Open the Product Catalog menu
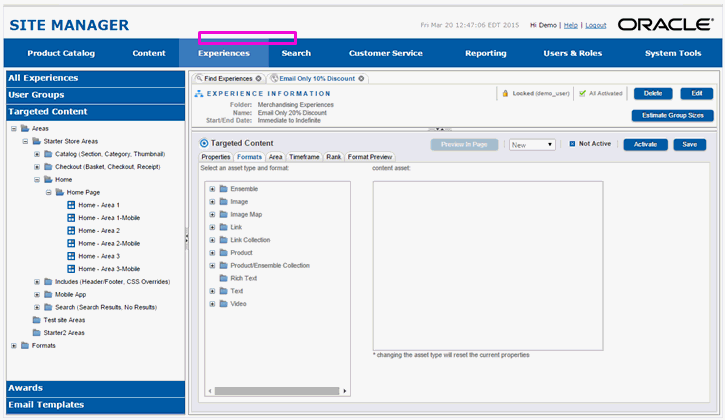This screenshot has width=725, height=420. tap(61, 53)
